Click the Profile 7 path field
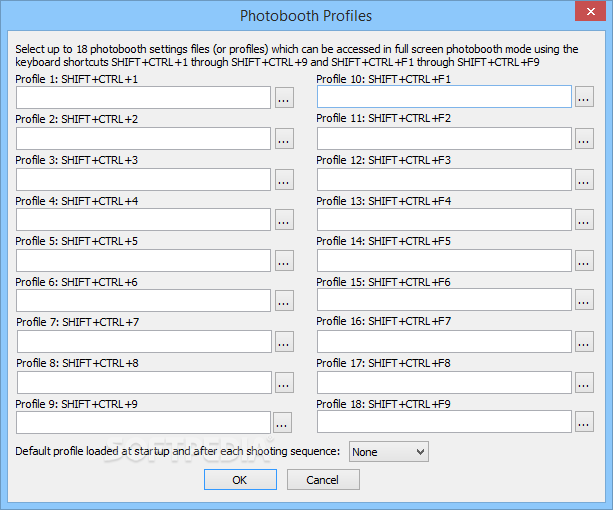 tap(144, 342)
